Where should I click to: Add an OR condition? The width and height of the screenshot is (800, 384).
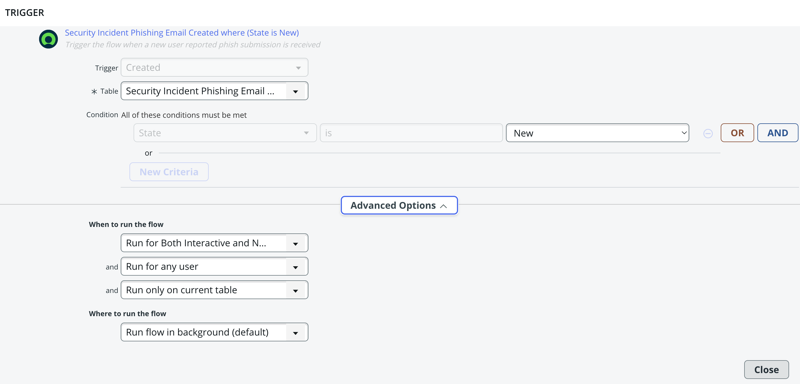pyautogui.click(x=737, y=133)
